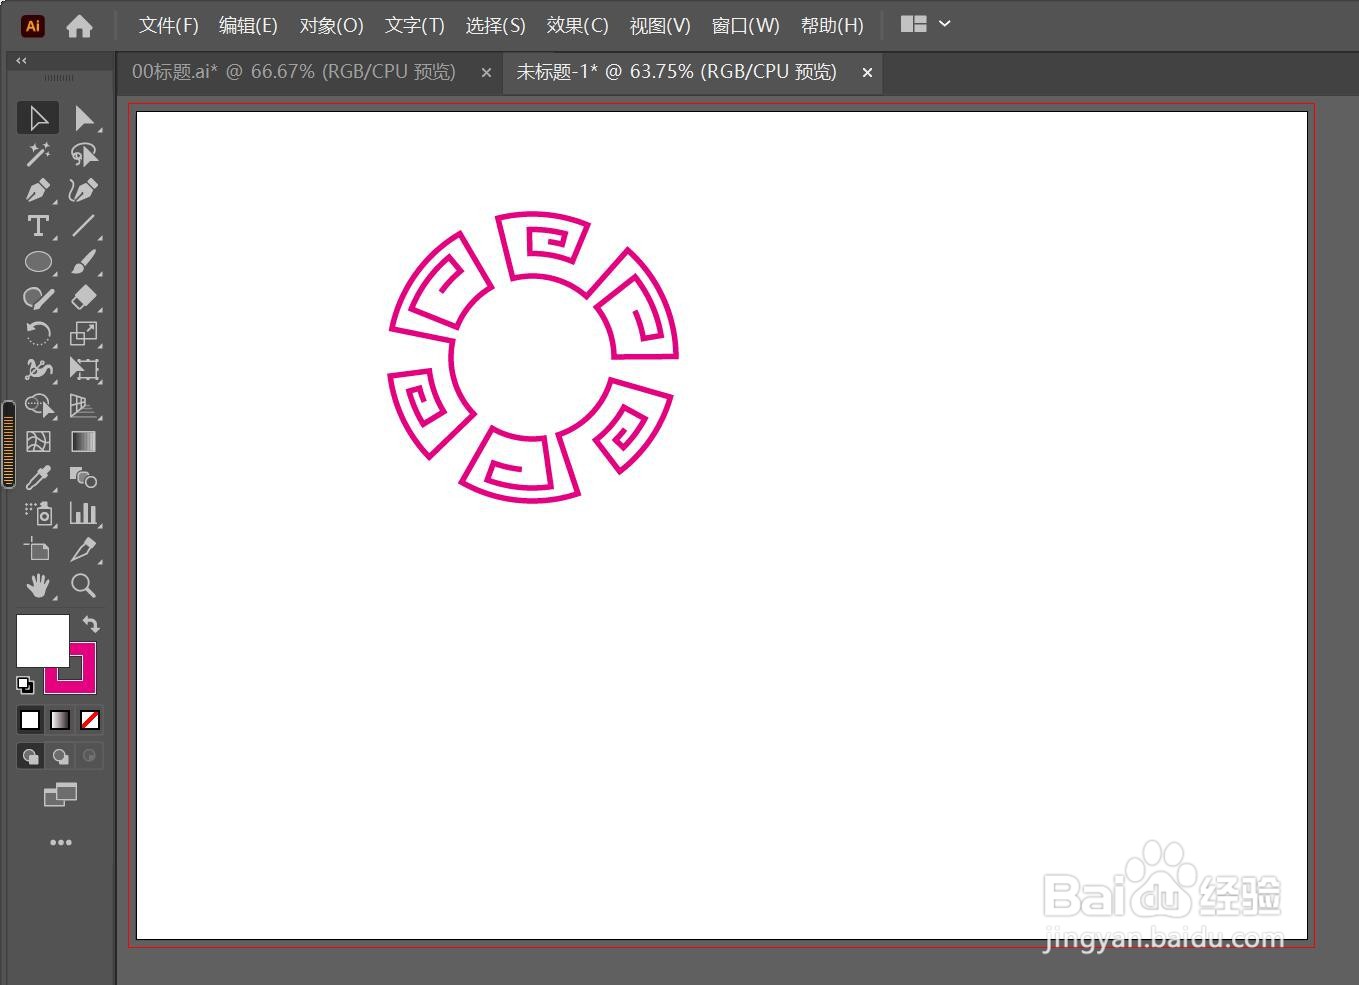This screenshot has width=1359, height=985.
Task: Set paint type to Gradient
Action: click(60, 720)
